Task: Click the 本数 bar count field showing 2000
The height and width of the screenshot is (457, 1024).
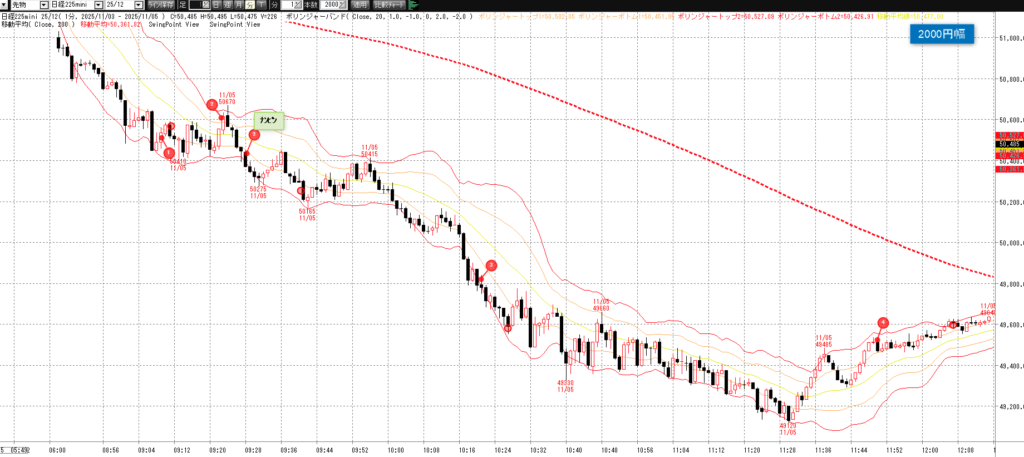Action: (332, 5)
